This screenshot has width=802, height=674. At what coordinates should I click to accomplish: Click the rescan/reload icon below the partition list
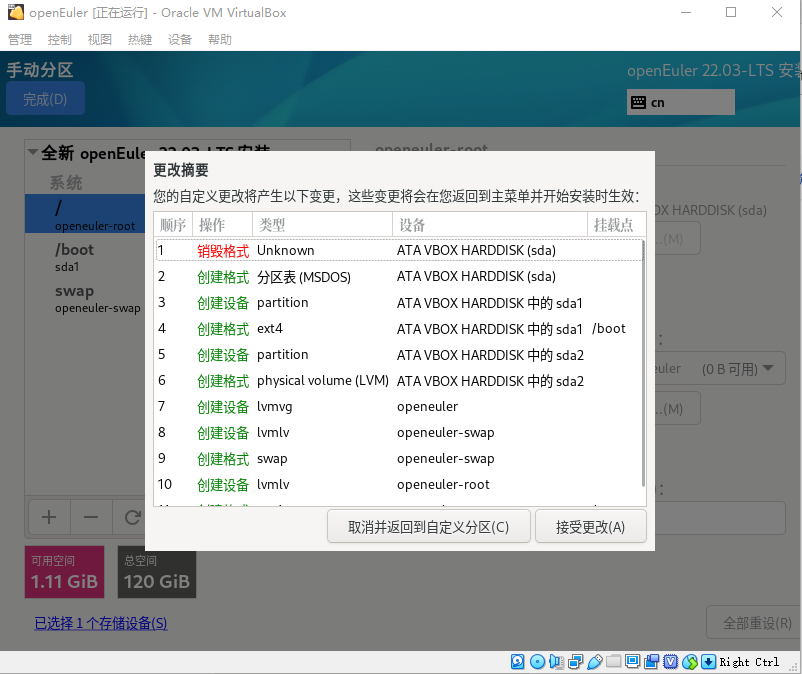[x=130, y=517]
